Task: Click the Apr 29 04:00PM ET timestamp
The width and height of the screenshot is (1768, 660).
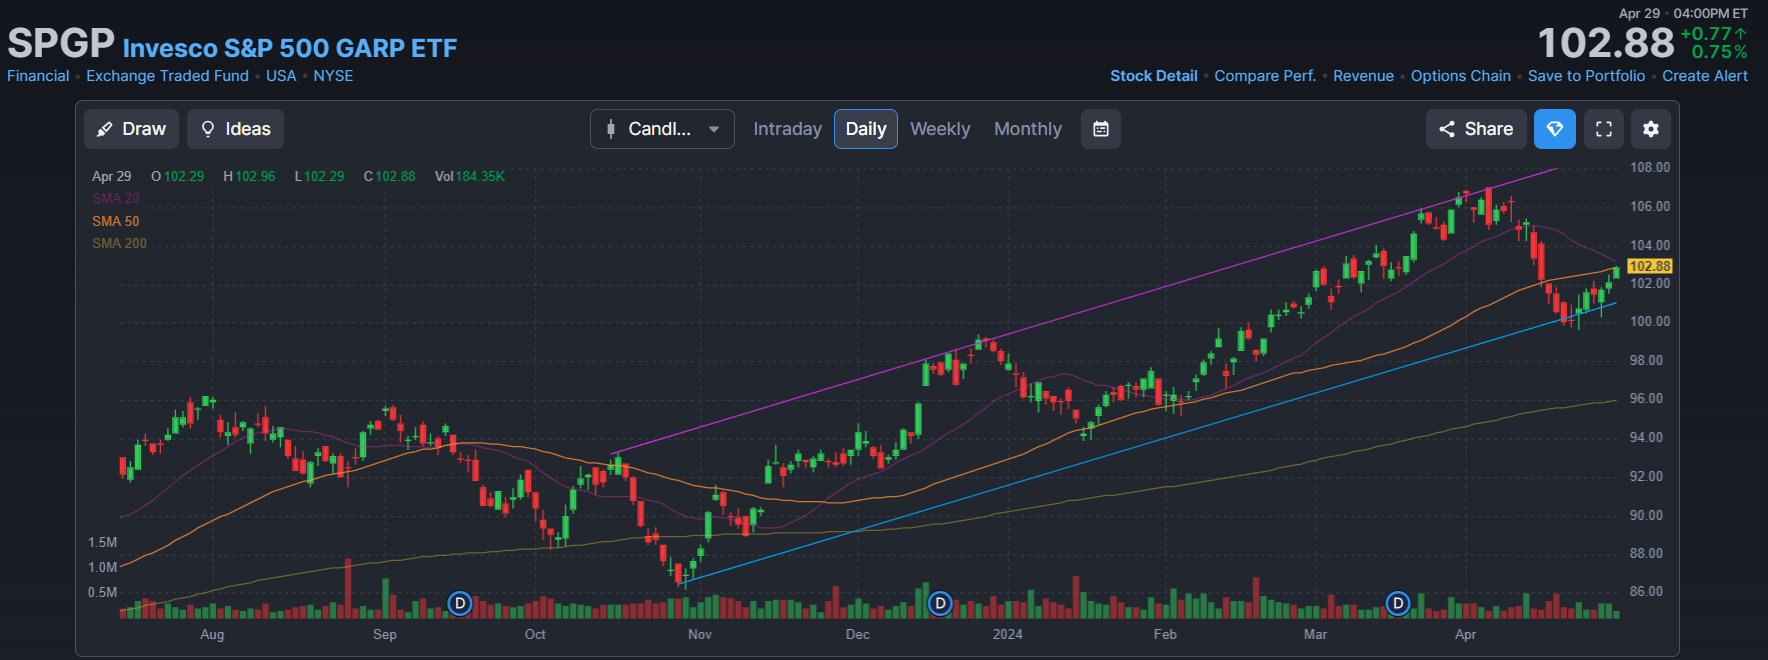Action: (x=1684, y=13)
